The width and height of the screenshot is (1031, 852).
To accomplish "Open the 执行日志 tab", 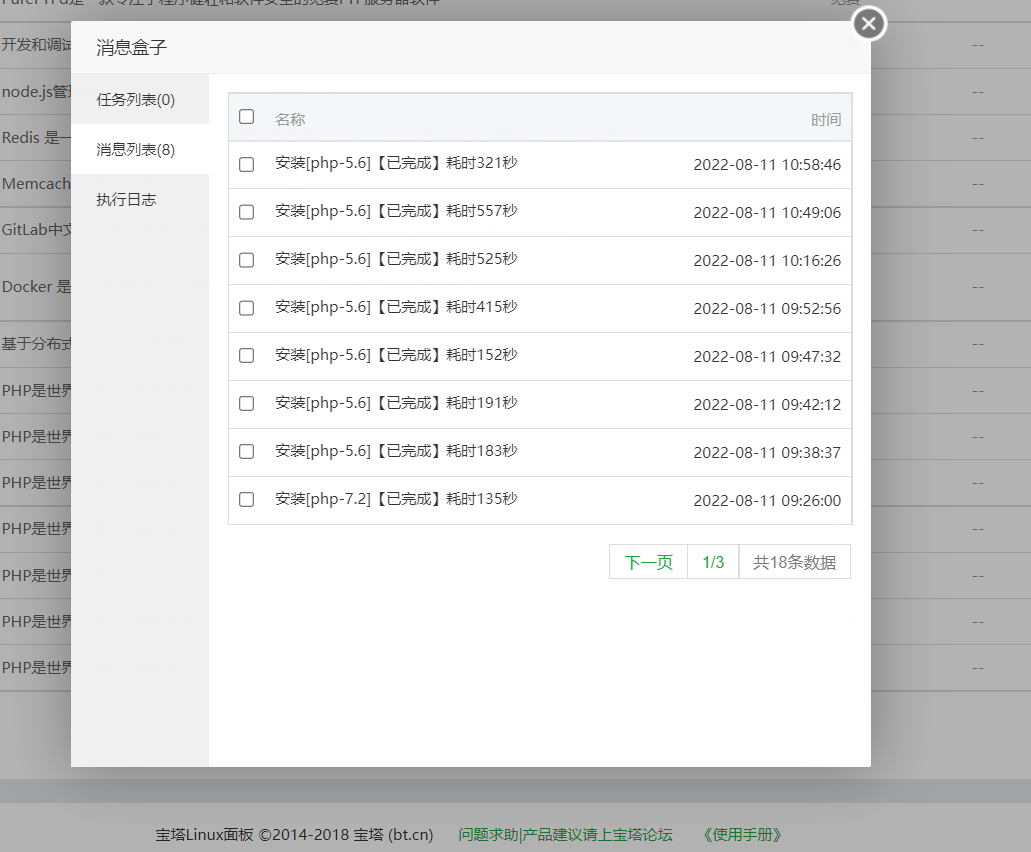I will [x=140, y=199].
